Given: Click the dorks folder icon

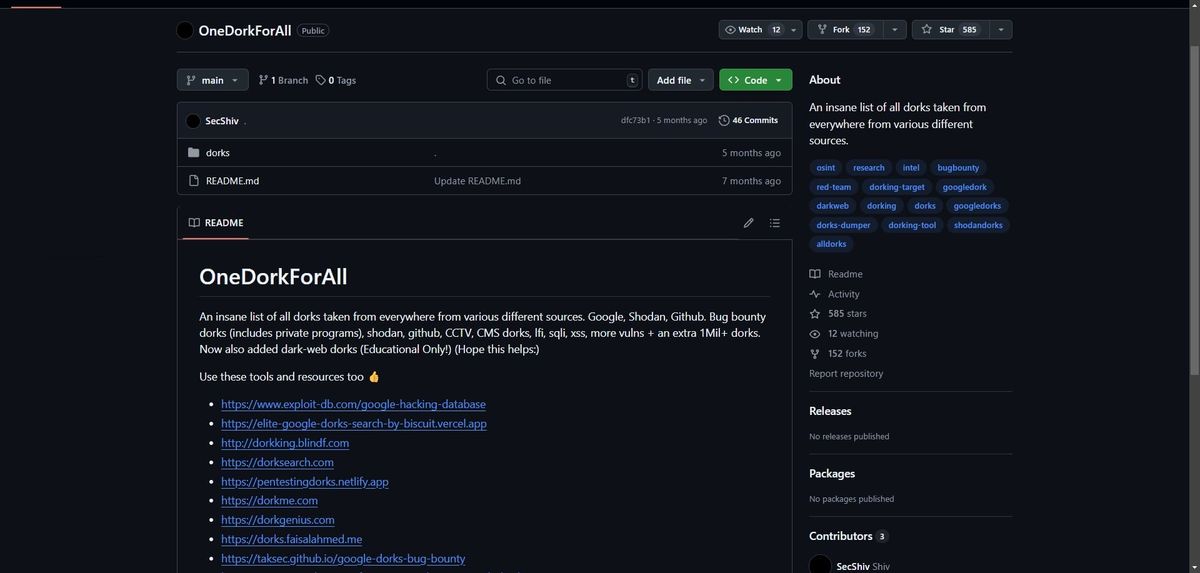Looking at the screenshot, I should 194,153.
